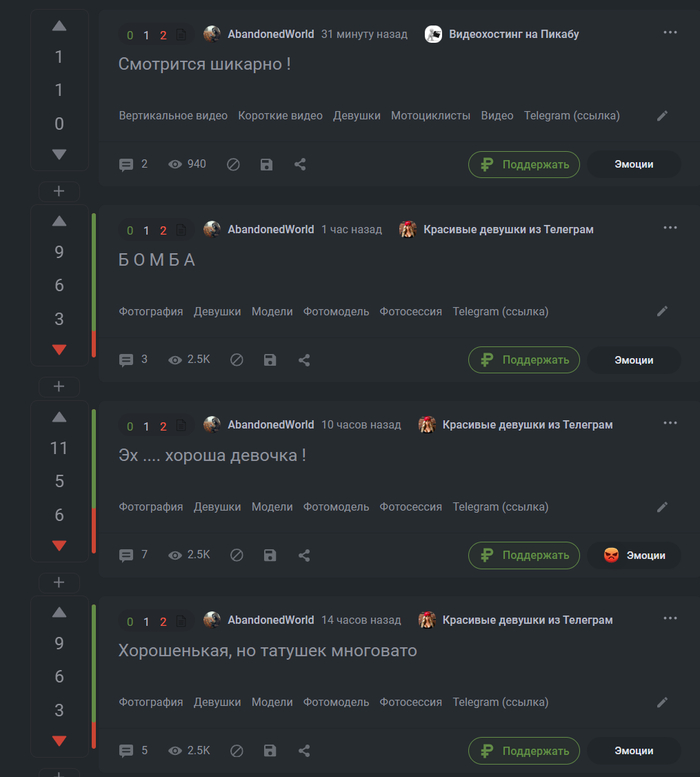Viewport: 700px width, 777px height.
Task: Click the rating bar beside 'Б О М Б А' post
Action: click(94, 285)
